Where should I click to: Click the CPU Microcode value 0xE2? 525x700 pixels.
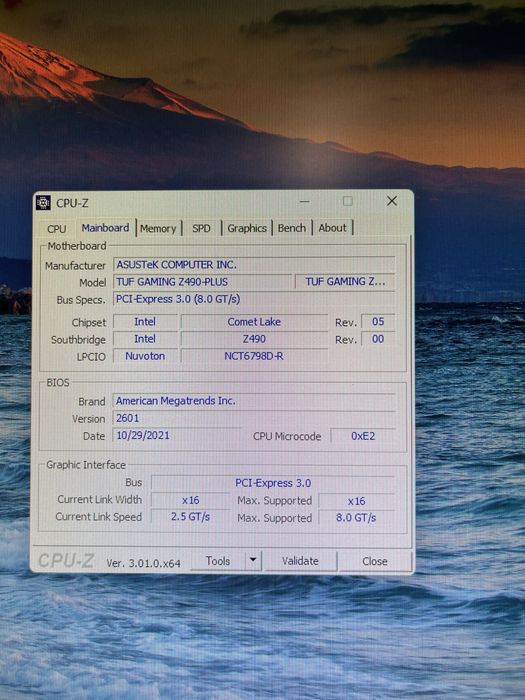click(363, 436)
